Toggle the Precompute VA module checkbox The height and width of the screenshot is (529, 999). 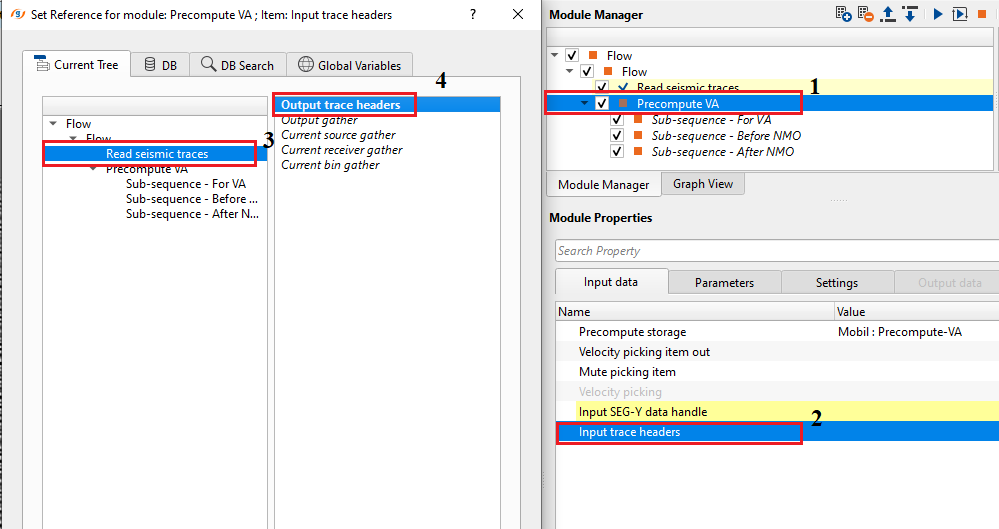pos(602,103)
